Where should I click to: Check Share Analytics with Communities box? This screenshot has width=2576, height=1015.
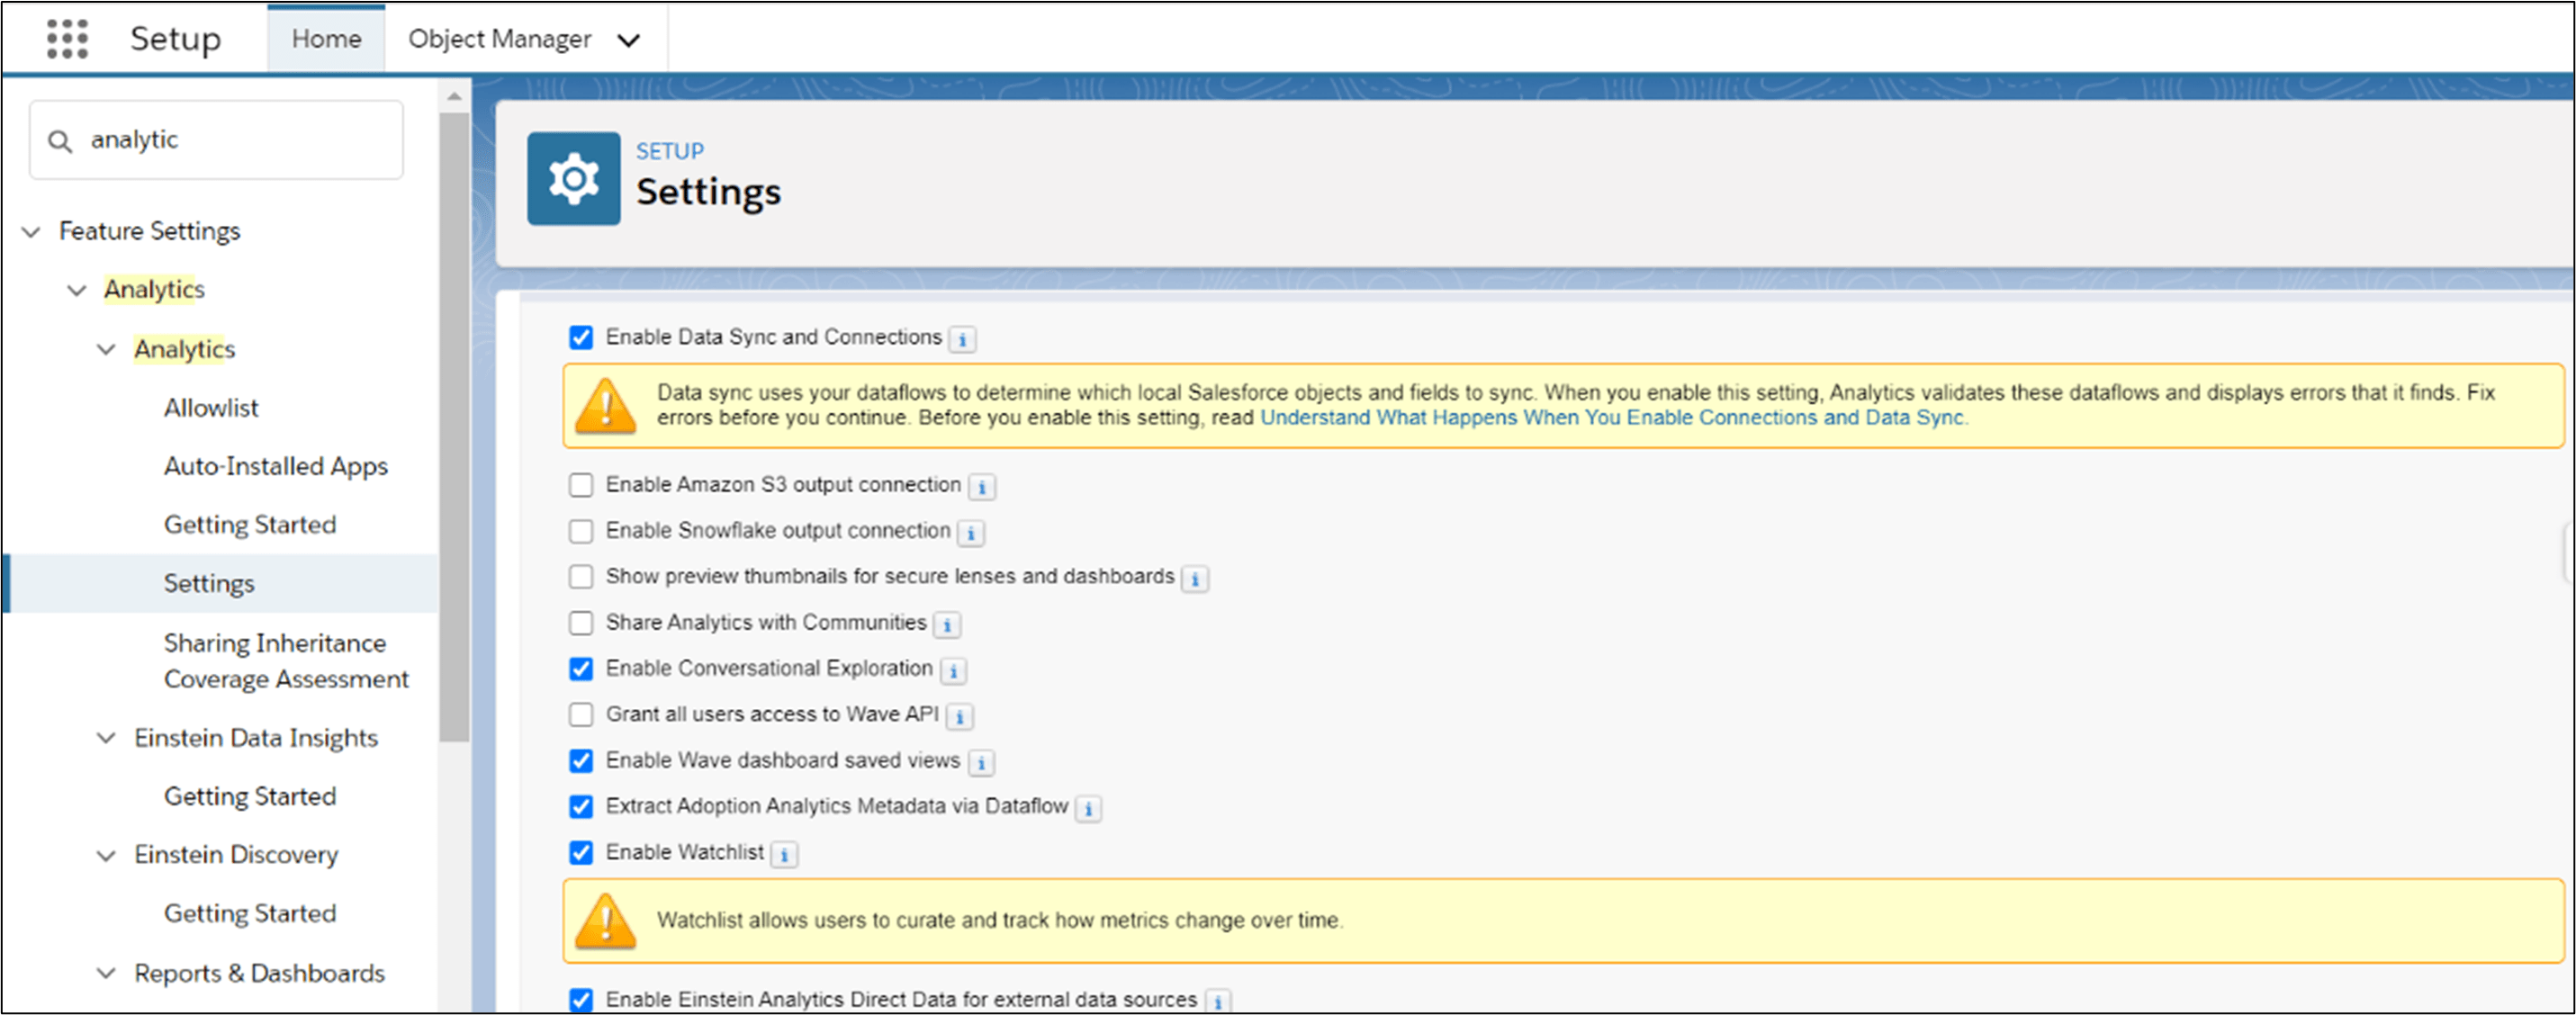pyautogui.click(x=581, y=623)
